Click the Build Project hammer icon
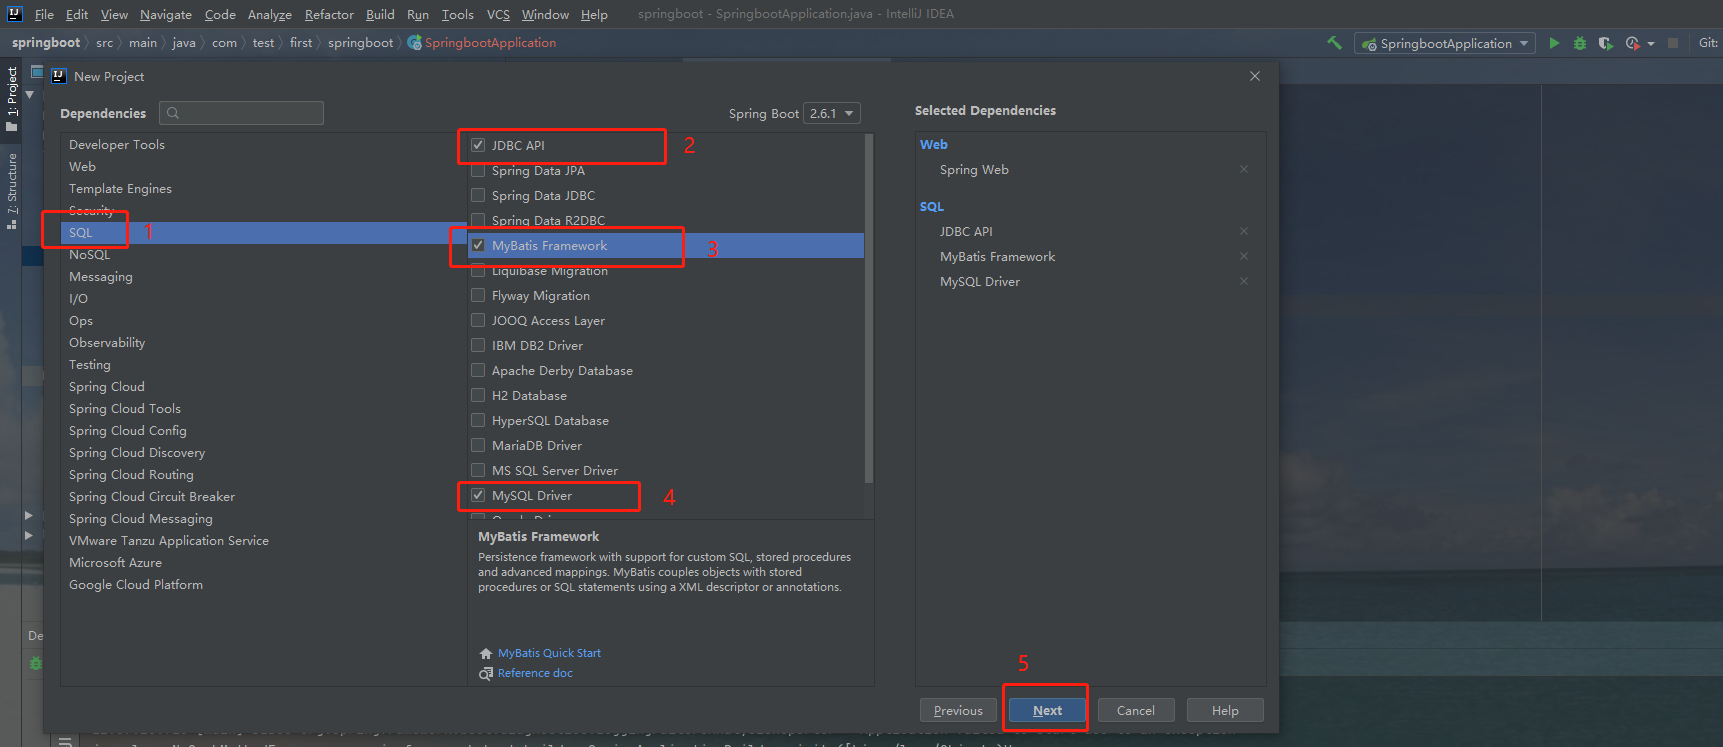 click(x=1334, y=43)
